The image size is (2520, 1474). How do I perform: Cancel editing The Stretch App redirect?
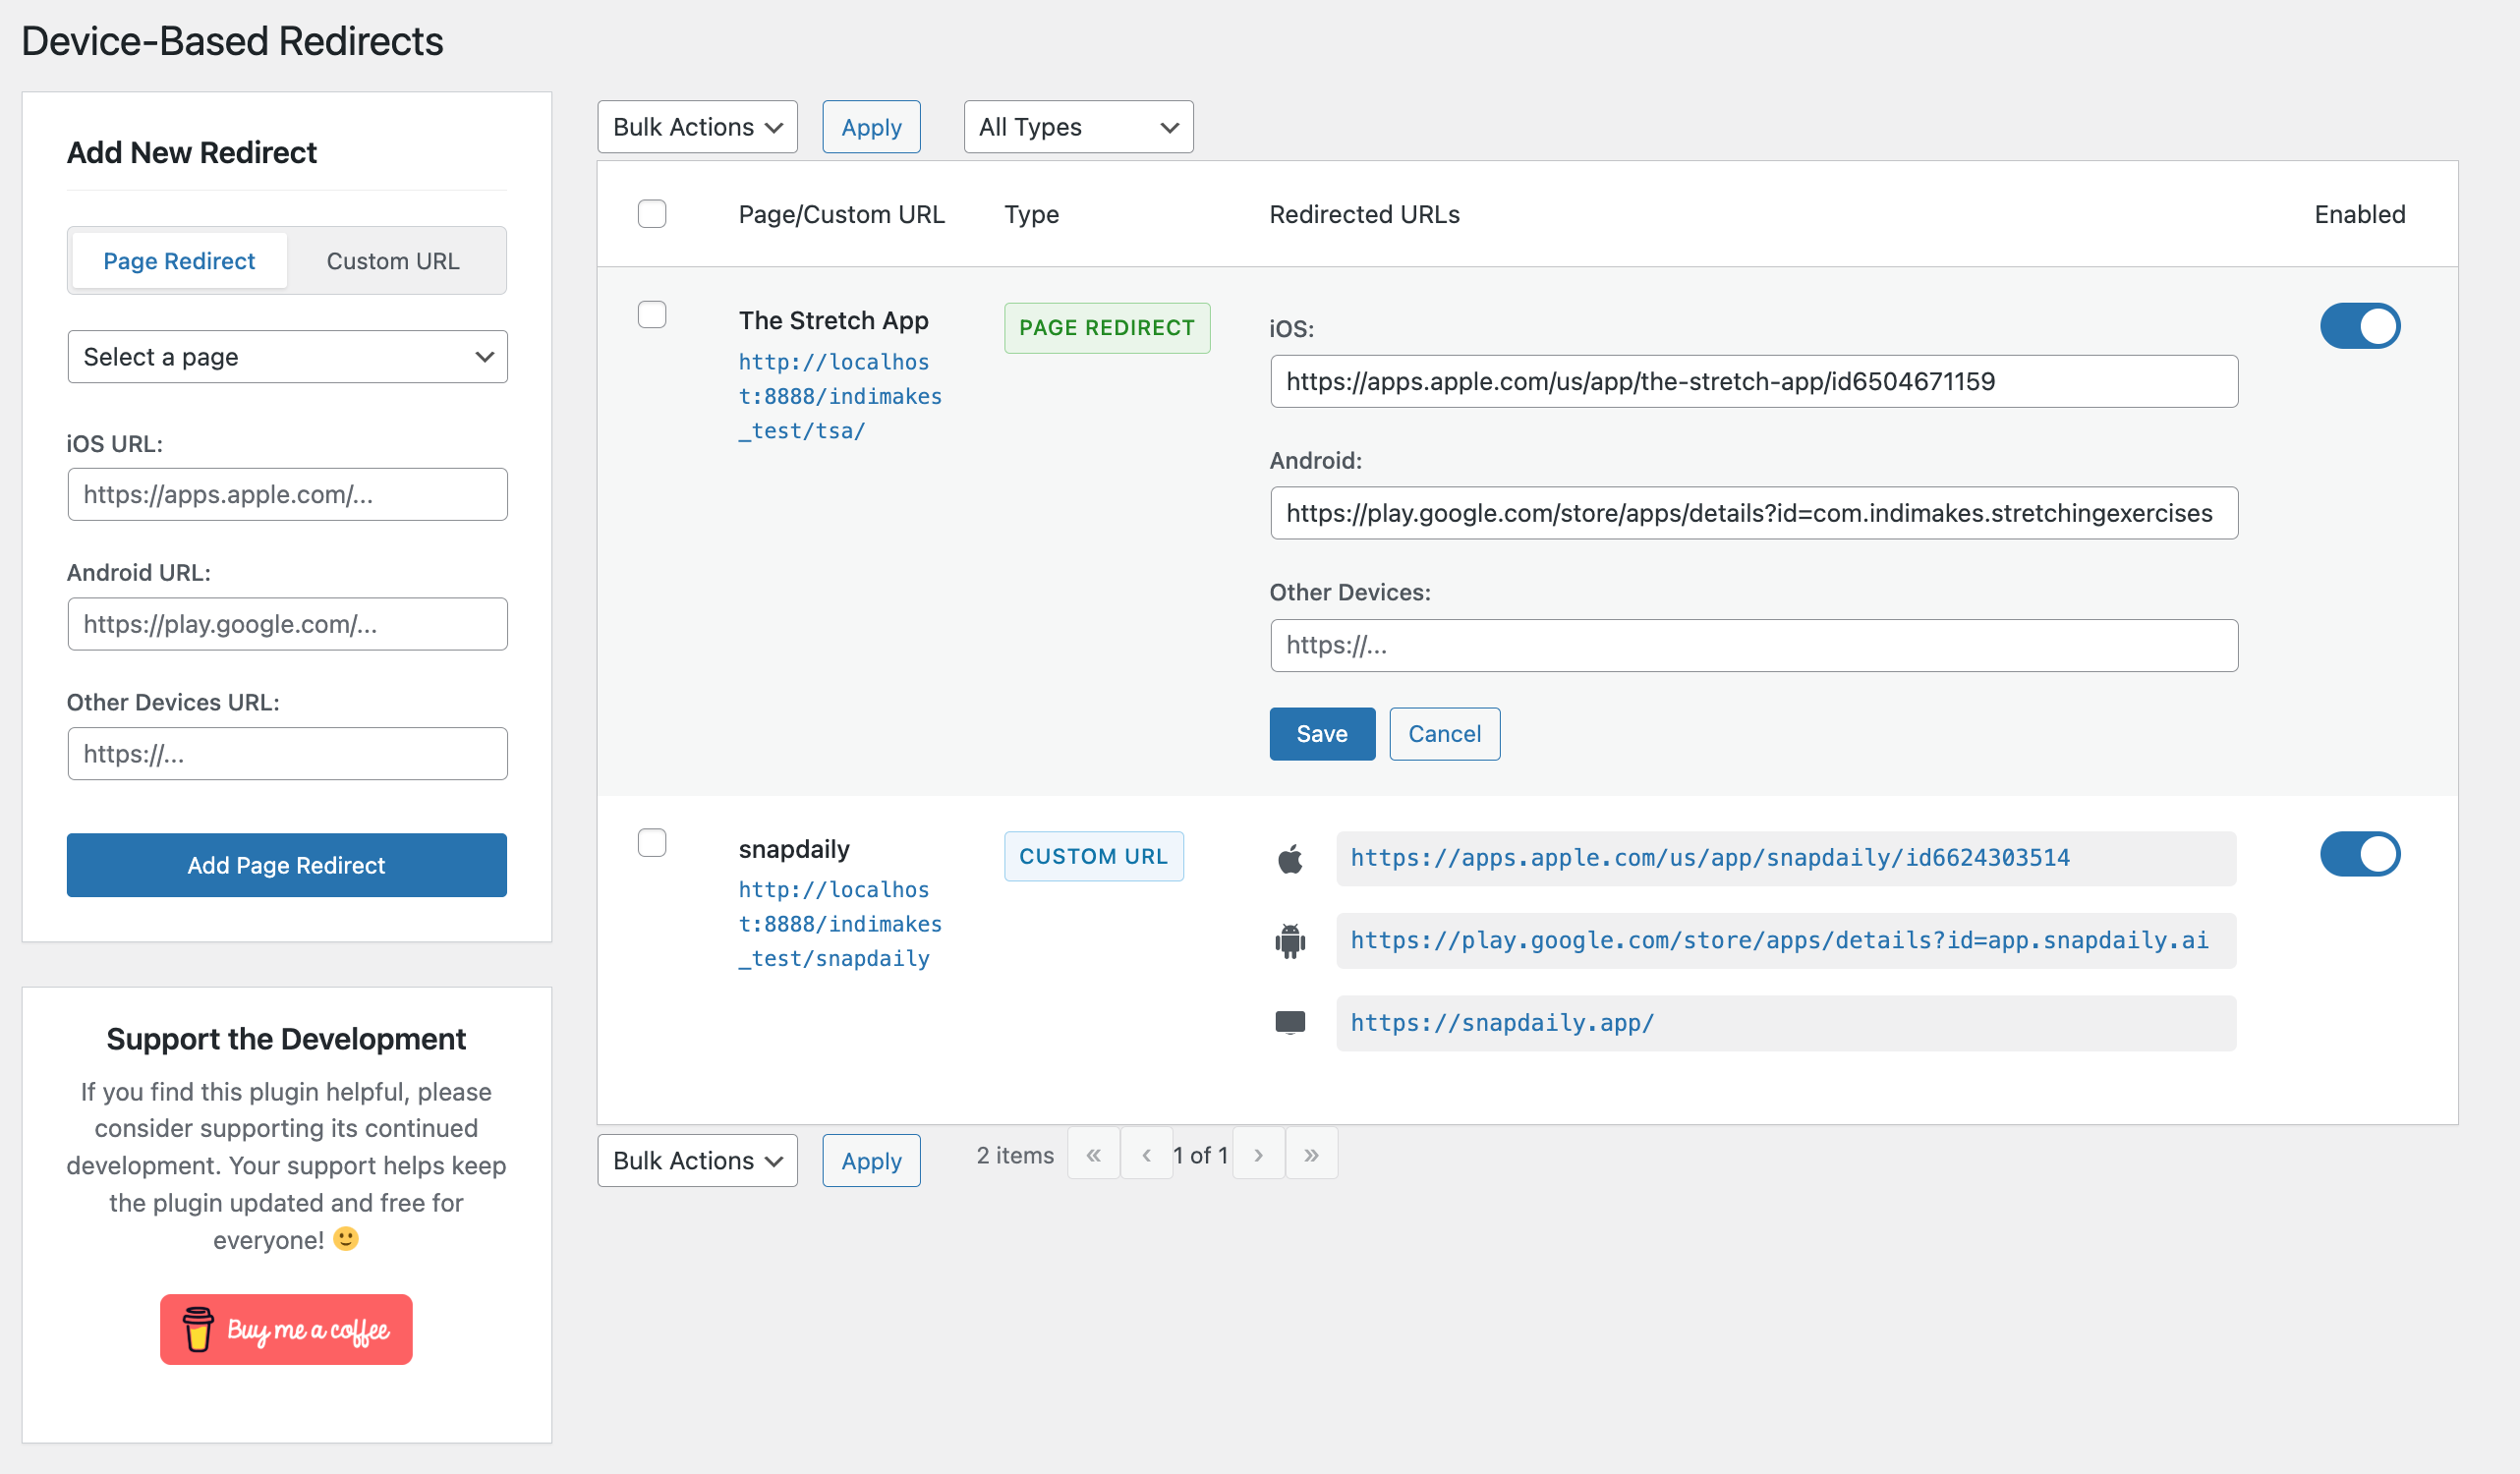(1444, 734)
